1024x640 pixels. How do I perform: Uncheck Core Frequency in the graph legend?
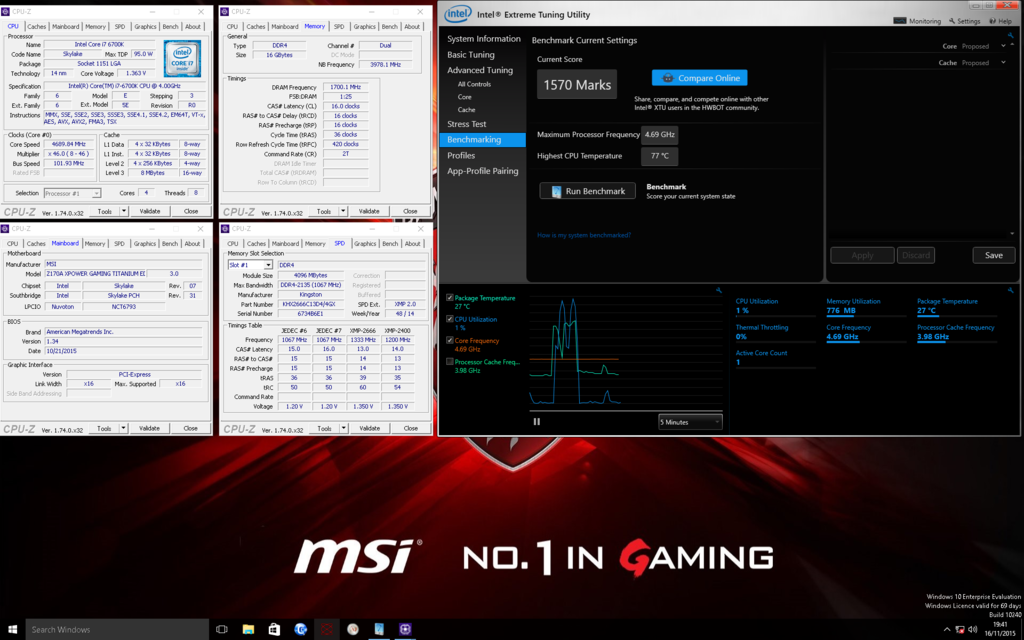tap(450, 340)
